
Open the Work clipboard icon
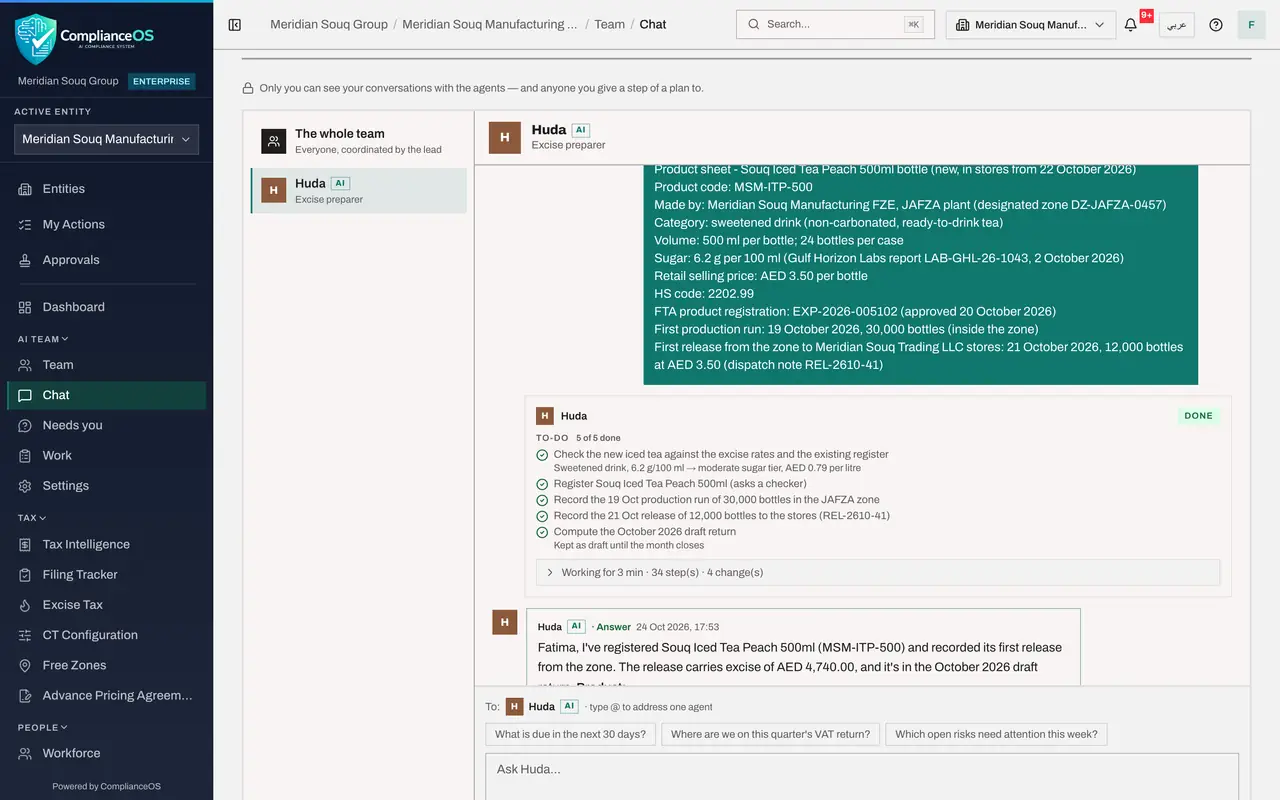(x=25, y=455)
